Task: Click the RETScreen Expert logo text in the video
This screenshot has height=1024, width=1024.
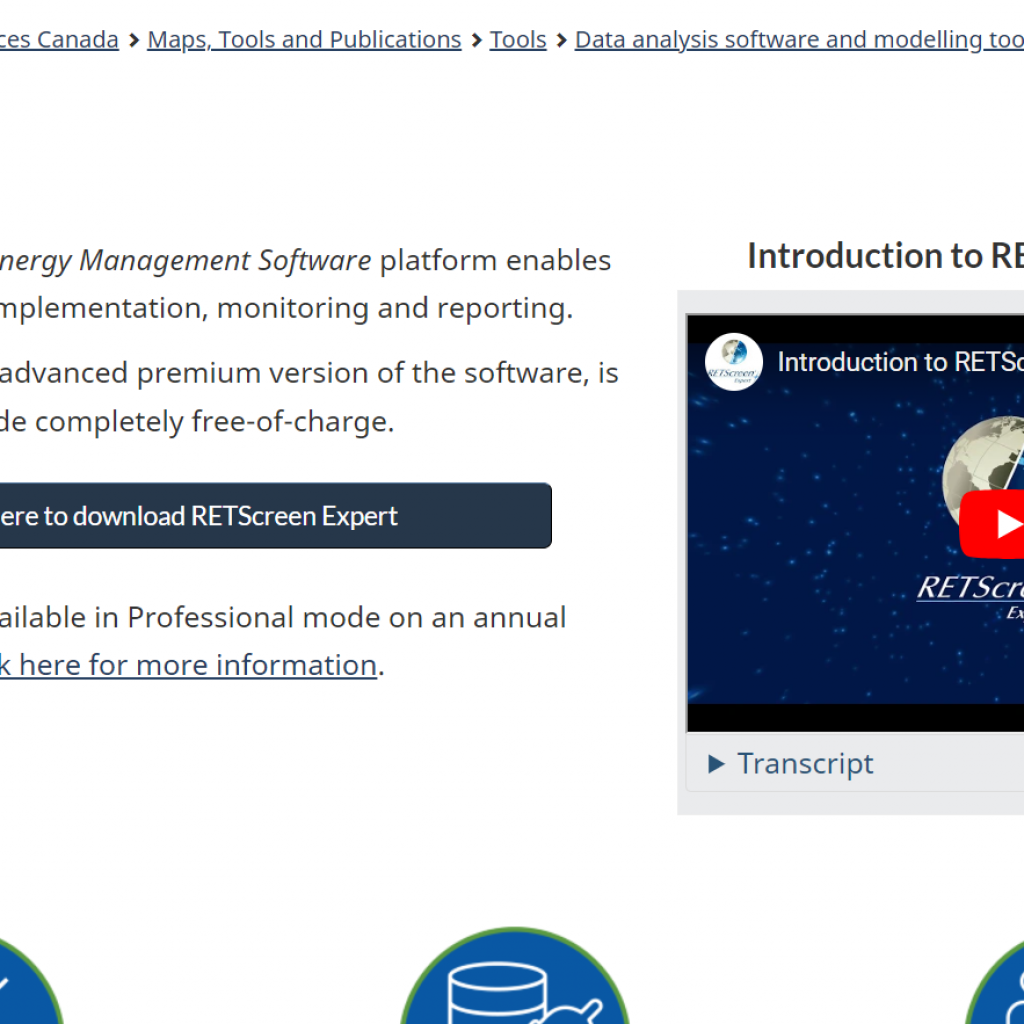Action: (970, 588)
